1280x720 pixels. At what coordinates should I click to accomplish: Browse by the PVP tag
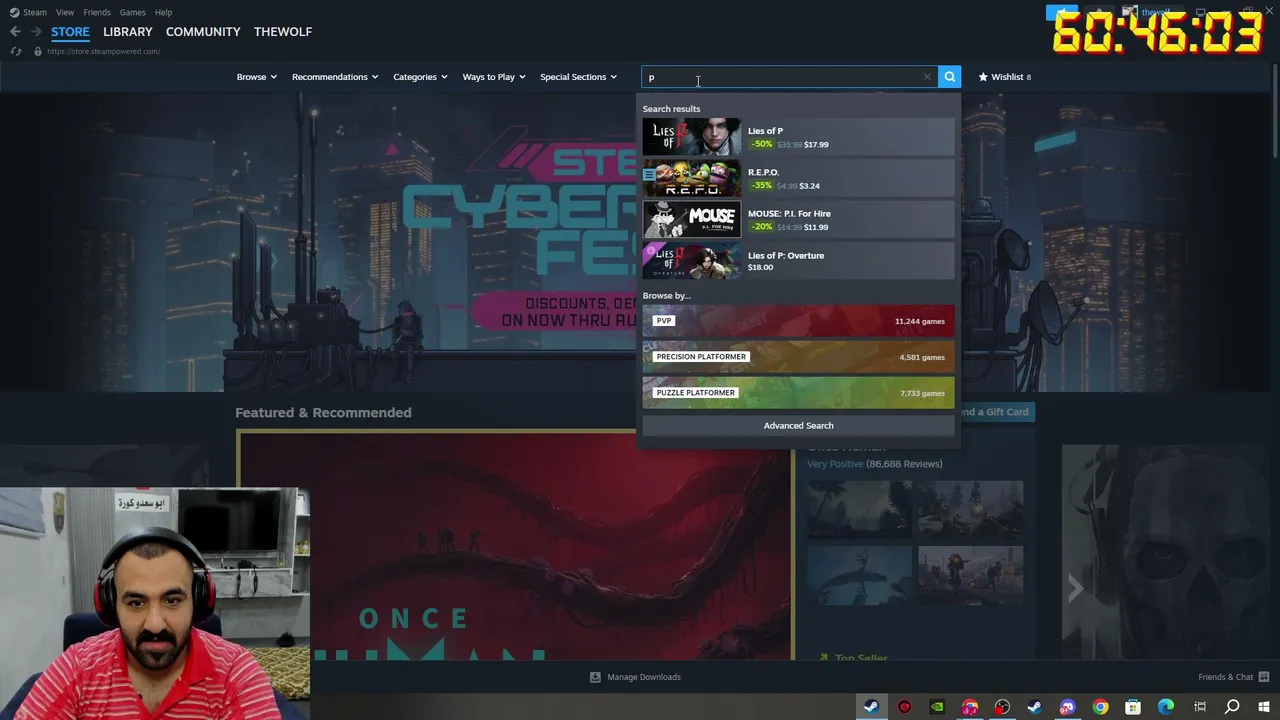point(798,321)
